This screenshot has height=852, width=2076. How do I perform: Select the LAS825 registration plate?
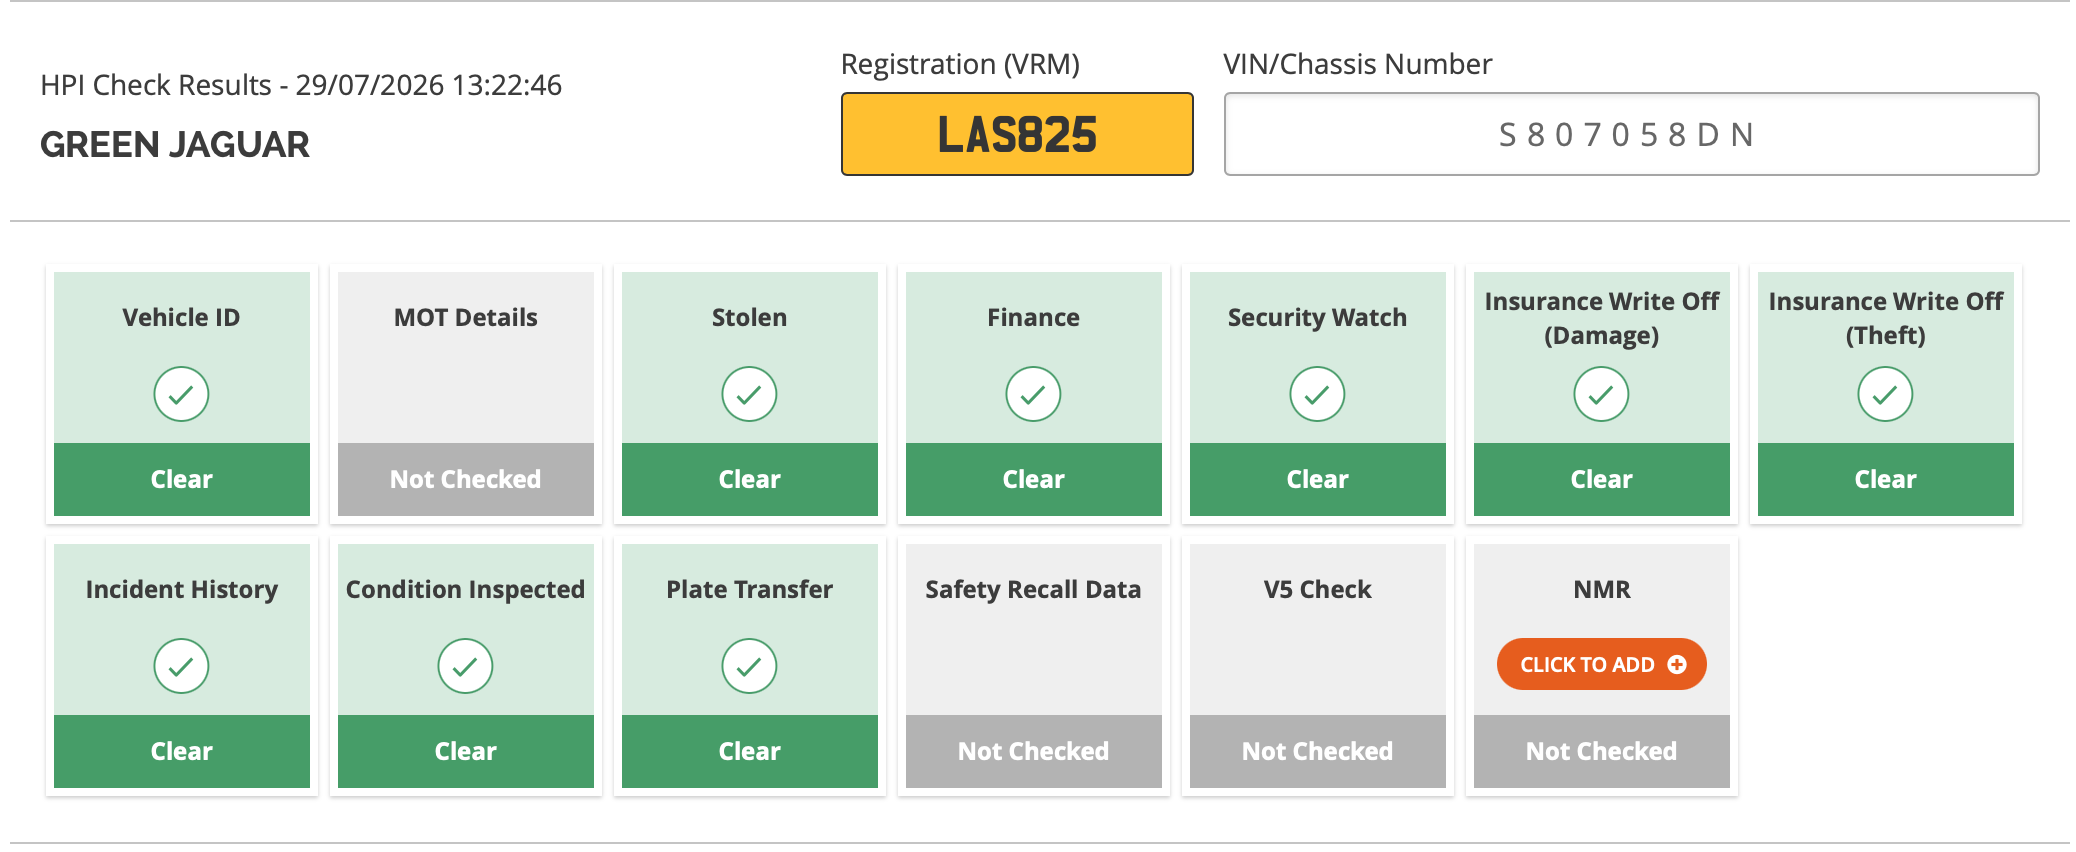coord(1017,134)
